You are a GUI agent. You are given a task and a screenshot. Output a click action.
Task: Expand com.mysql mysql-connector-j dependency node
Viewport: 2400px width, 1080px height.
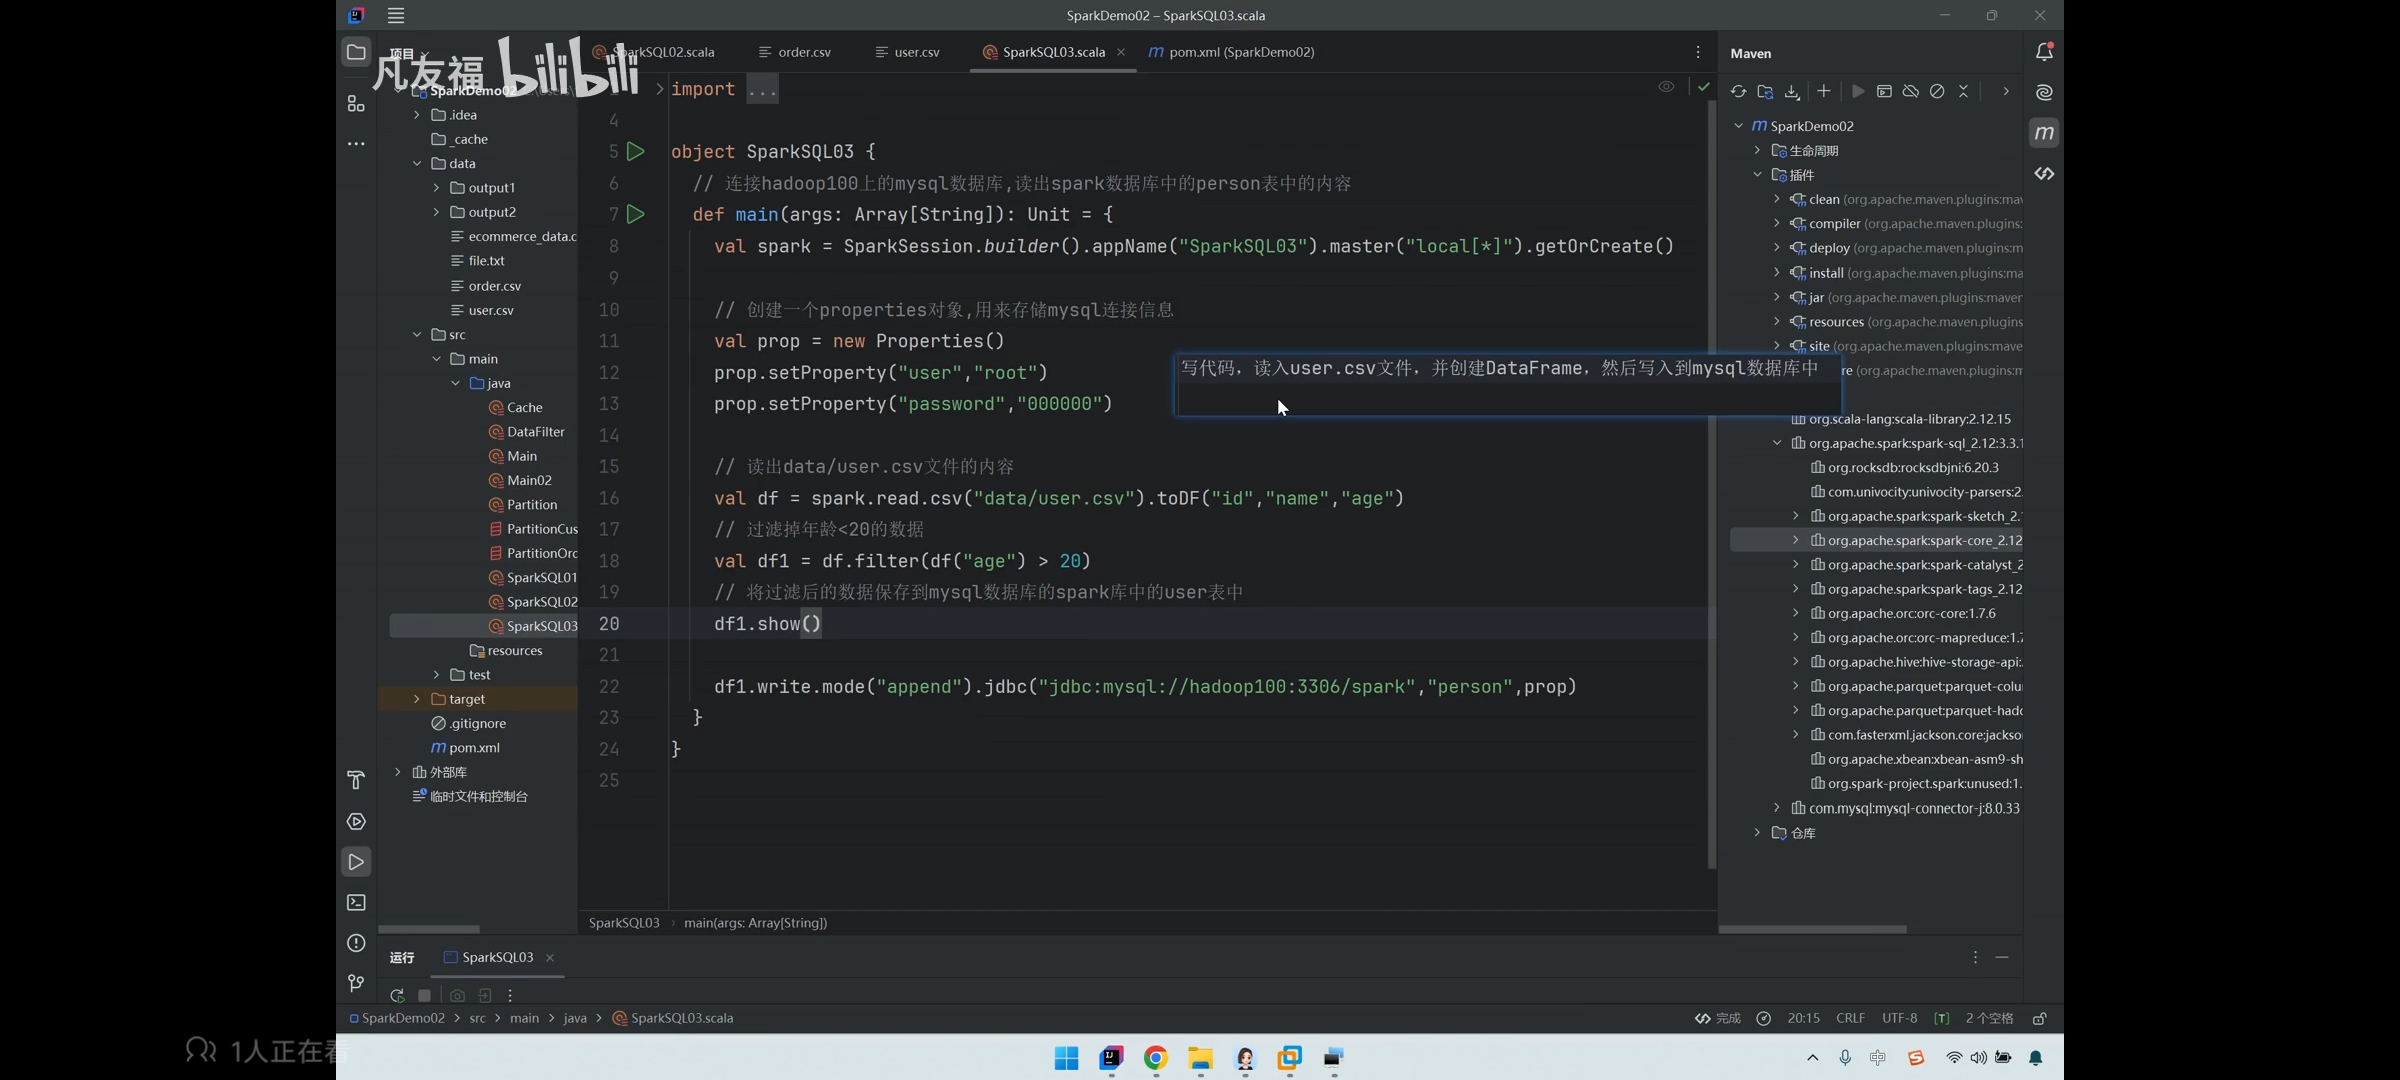tap(1777, 808)
